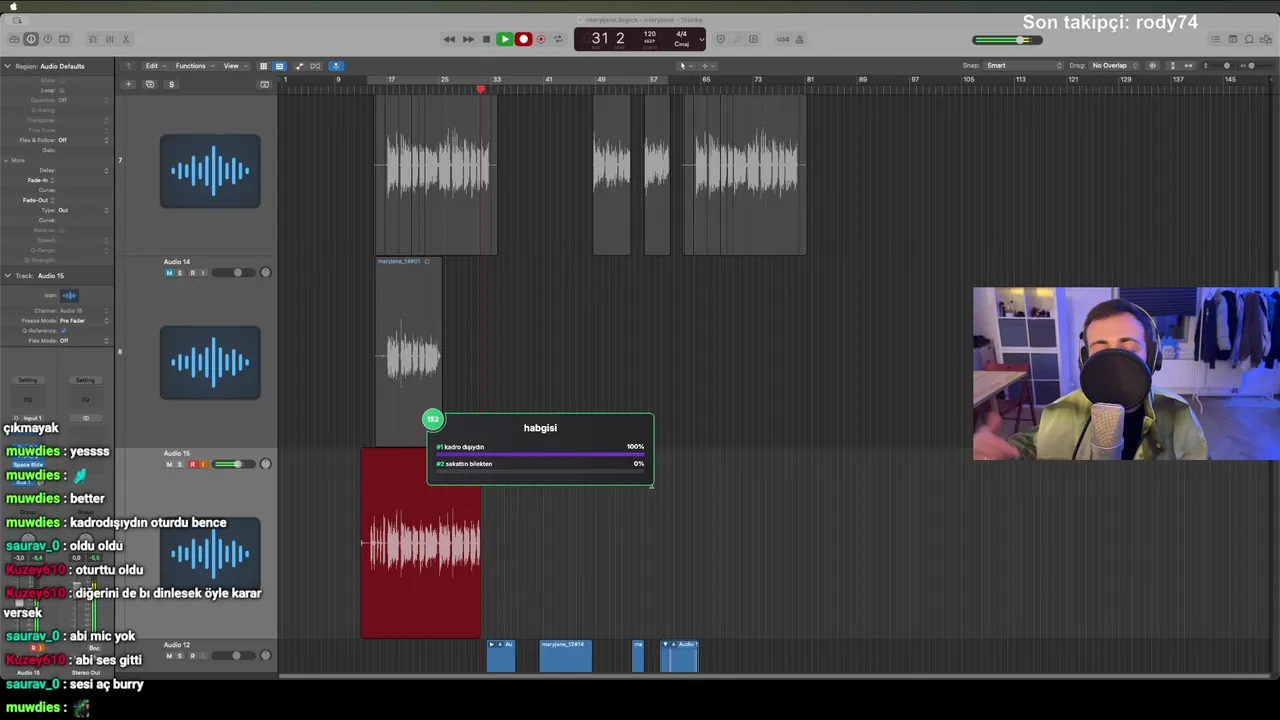1280x720 pixels.
Task: Open the Mixer sliders icon
Action: click(109, 39)
